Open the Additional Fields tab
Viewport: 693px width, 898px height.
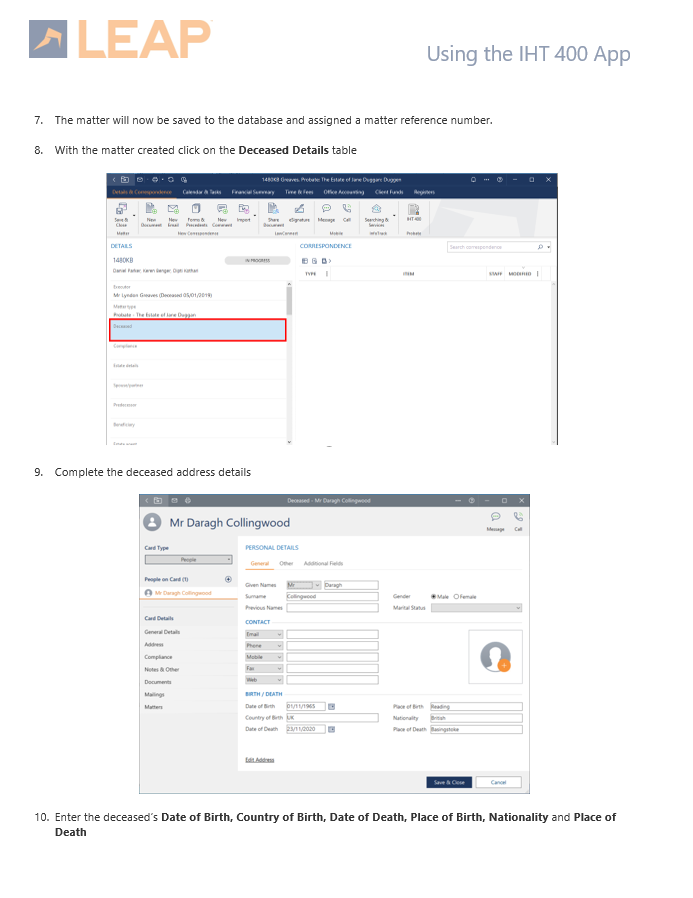[x=323, y=564]
